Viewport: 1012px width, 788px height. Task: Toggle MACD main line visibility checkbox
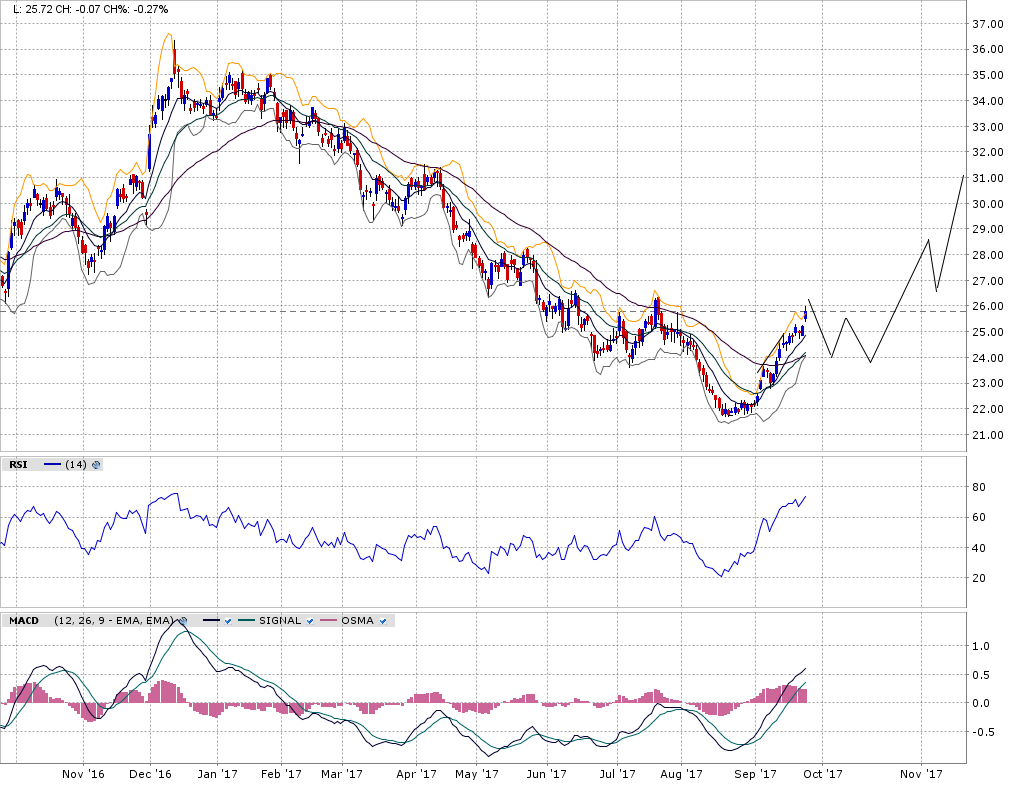click(228, 621)
